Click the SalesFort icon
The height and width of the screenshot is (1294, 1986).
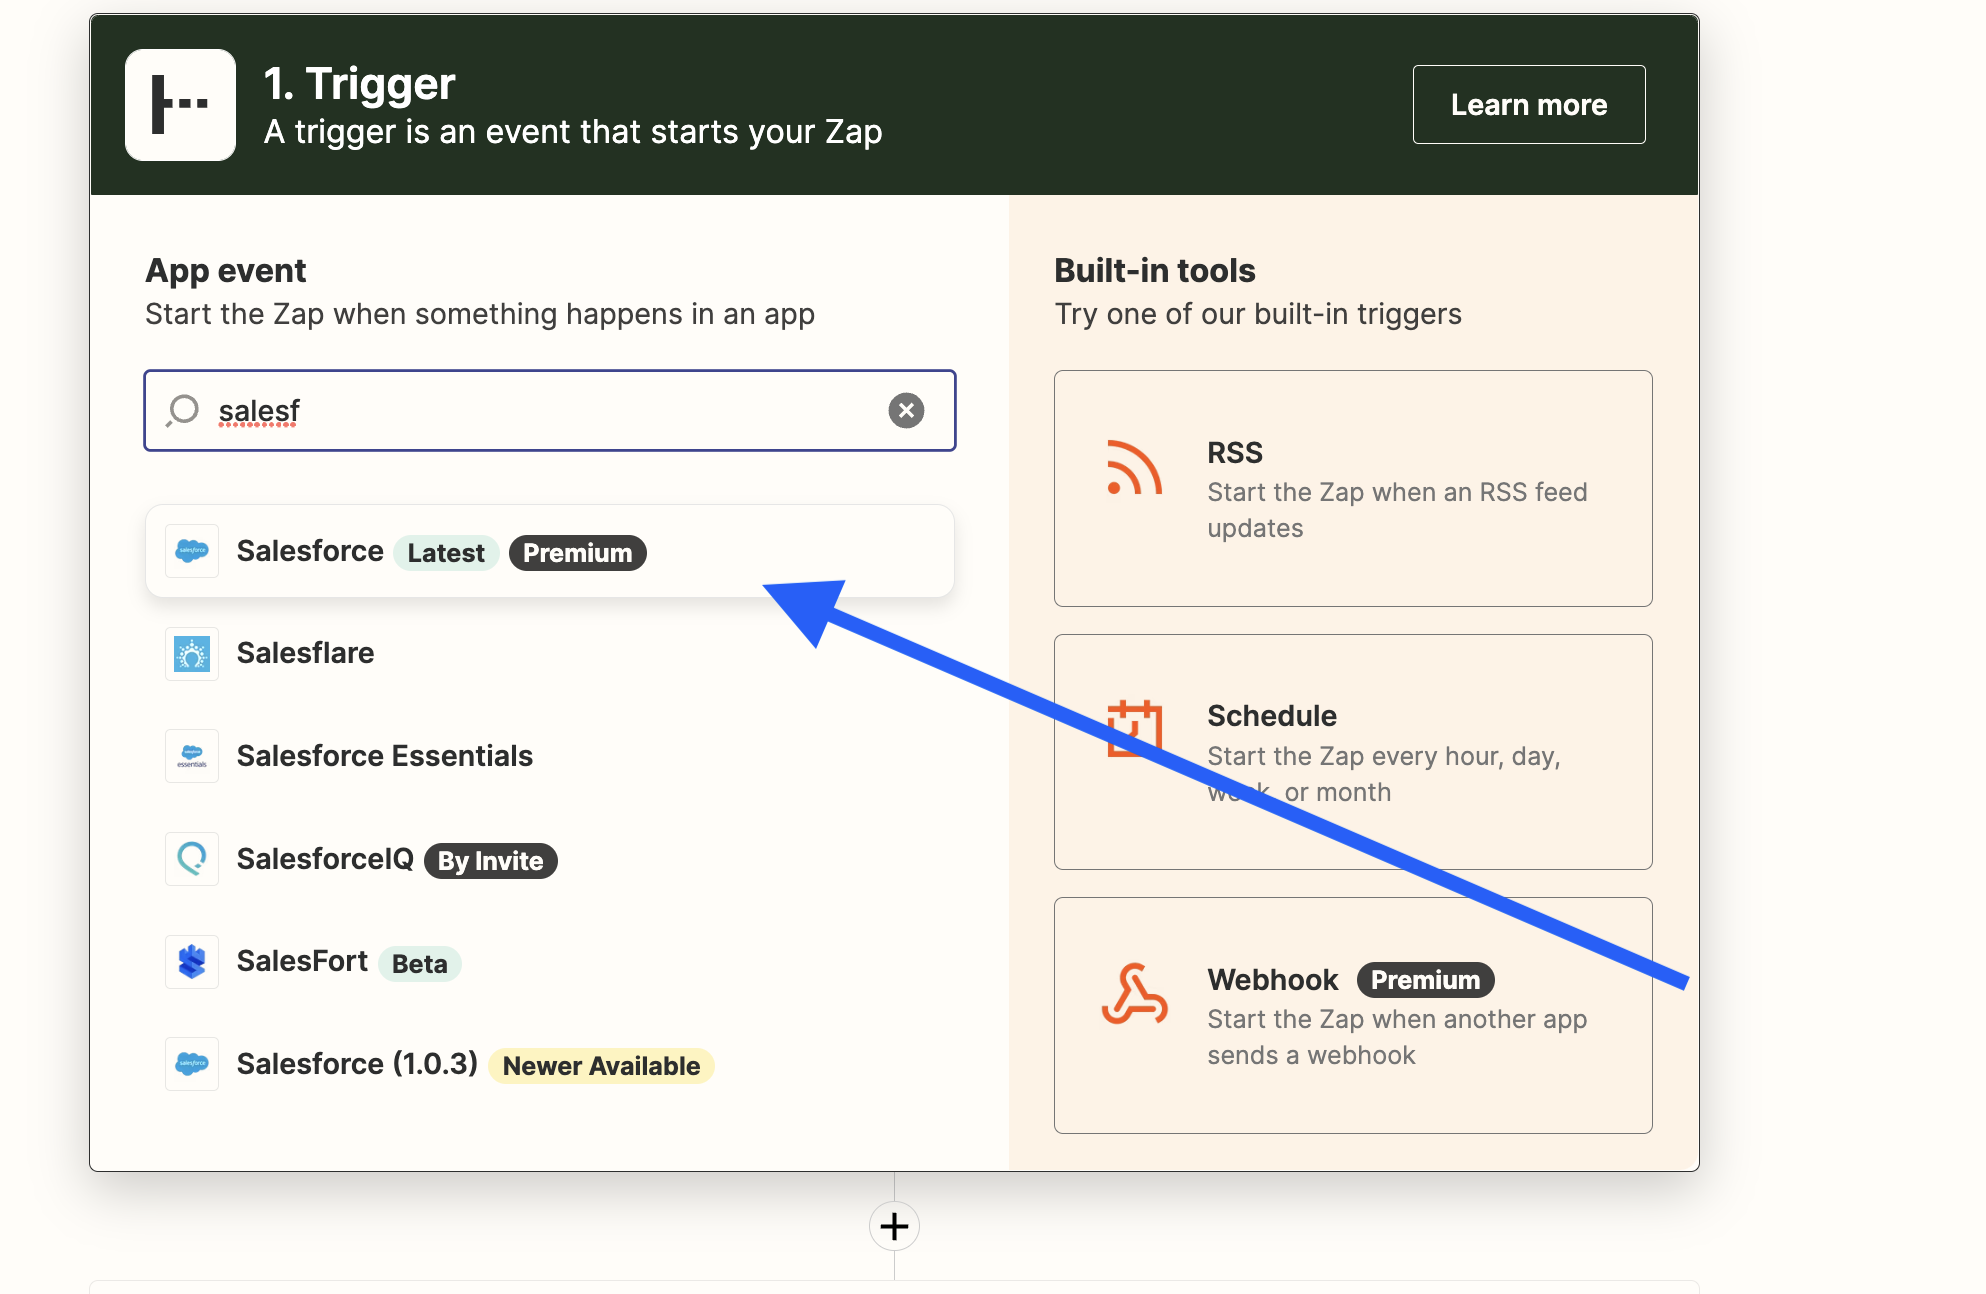191,961
